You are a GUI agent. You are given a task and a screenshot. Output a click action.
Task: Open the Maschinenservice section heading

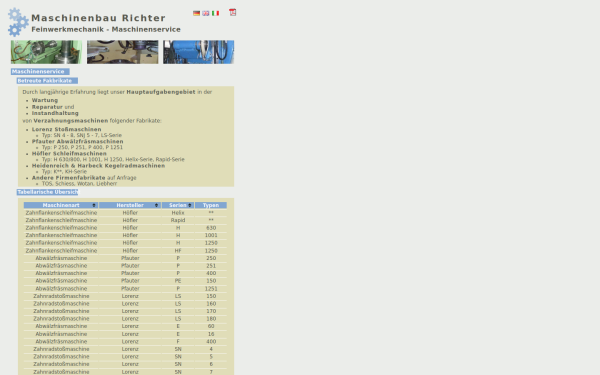[40, 72]
